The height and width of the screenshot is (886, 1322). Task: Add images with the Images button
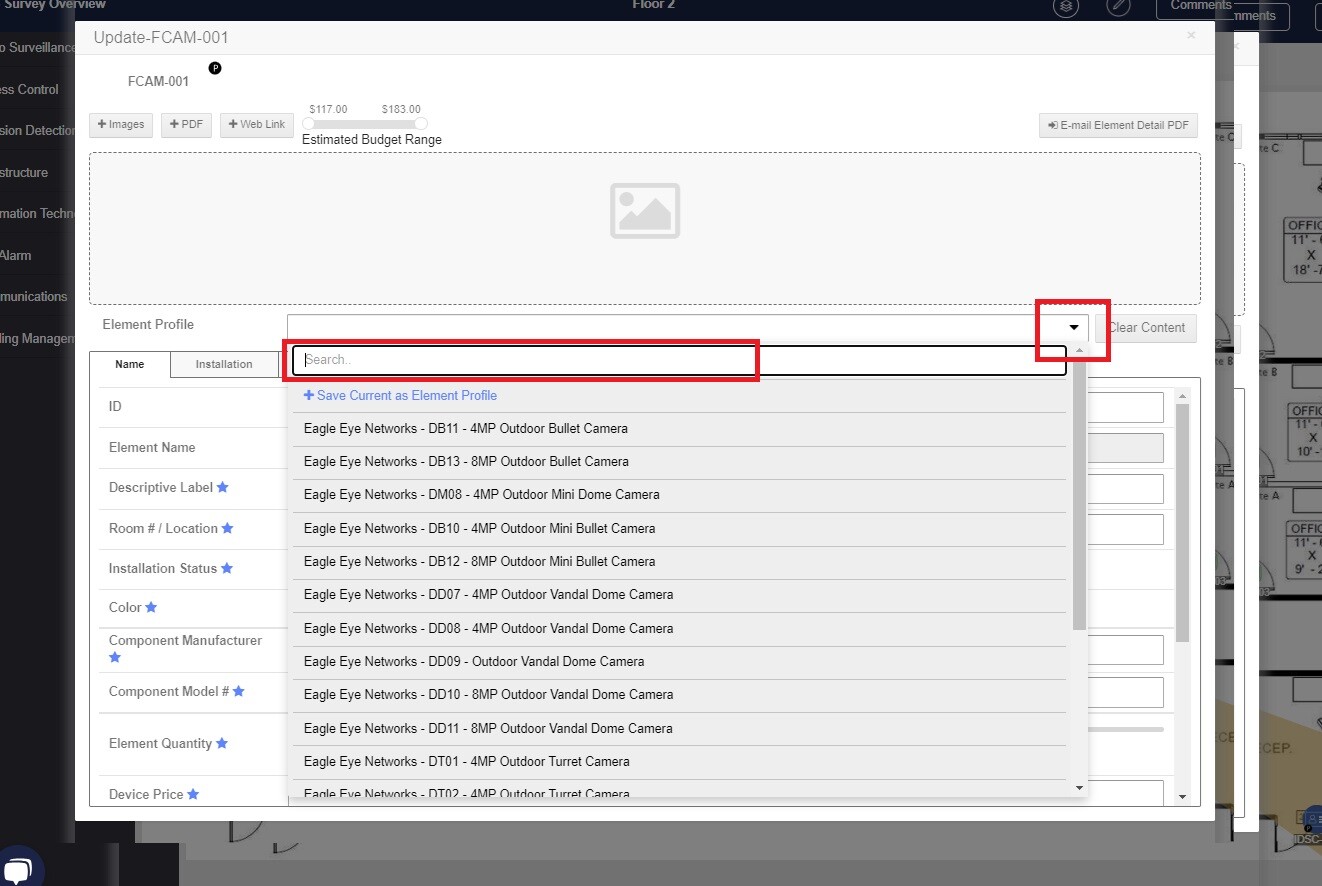click(121, 125)
